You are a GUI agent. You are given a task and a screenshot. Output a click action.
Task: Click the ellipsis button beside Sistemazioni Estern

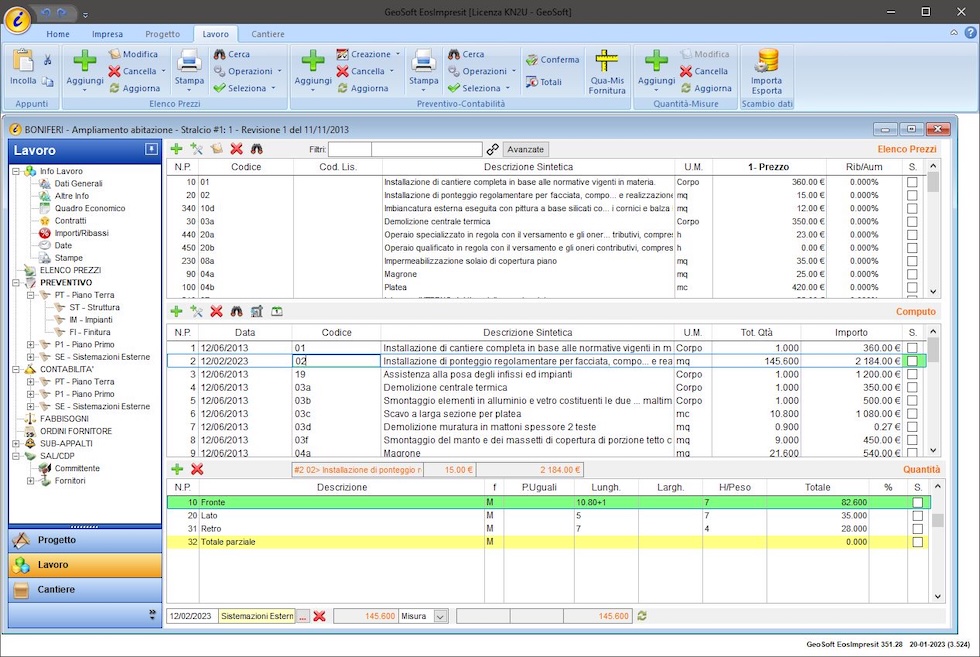[302, 616]
